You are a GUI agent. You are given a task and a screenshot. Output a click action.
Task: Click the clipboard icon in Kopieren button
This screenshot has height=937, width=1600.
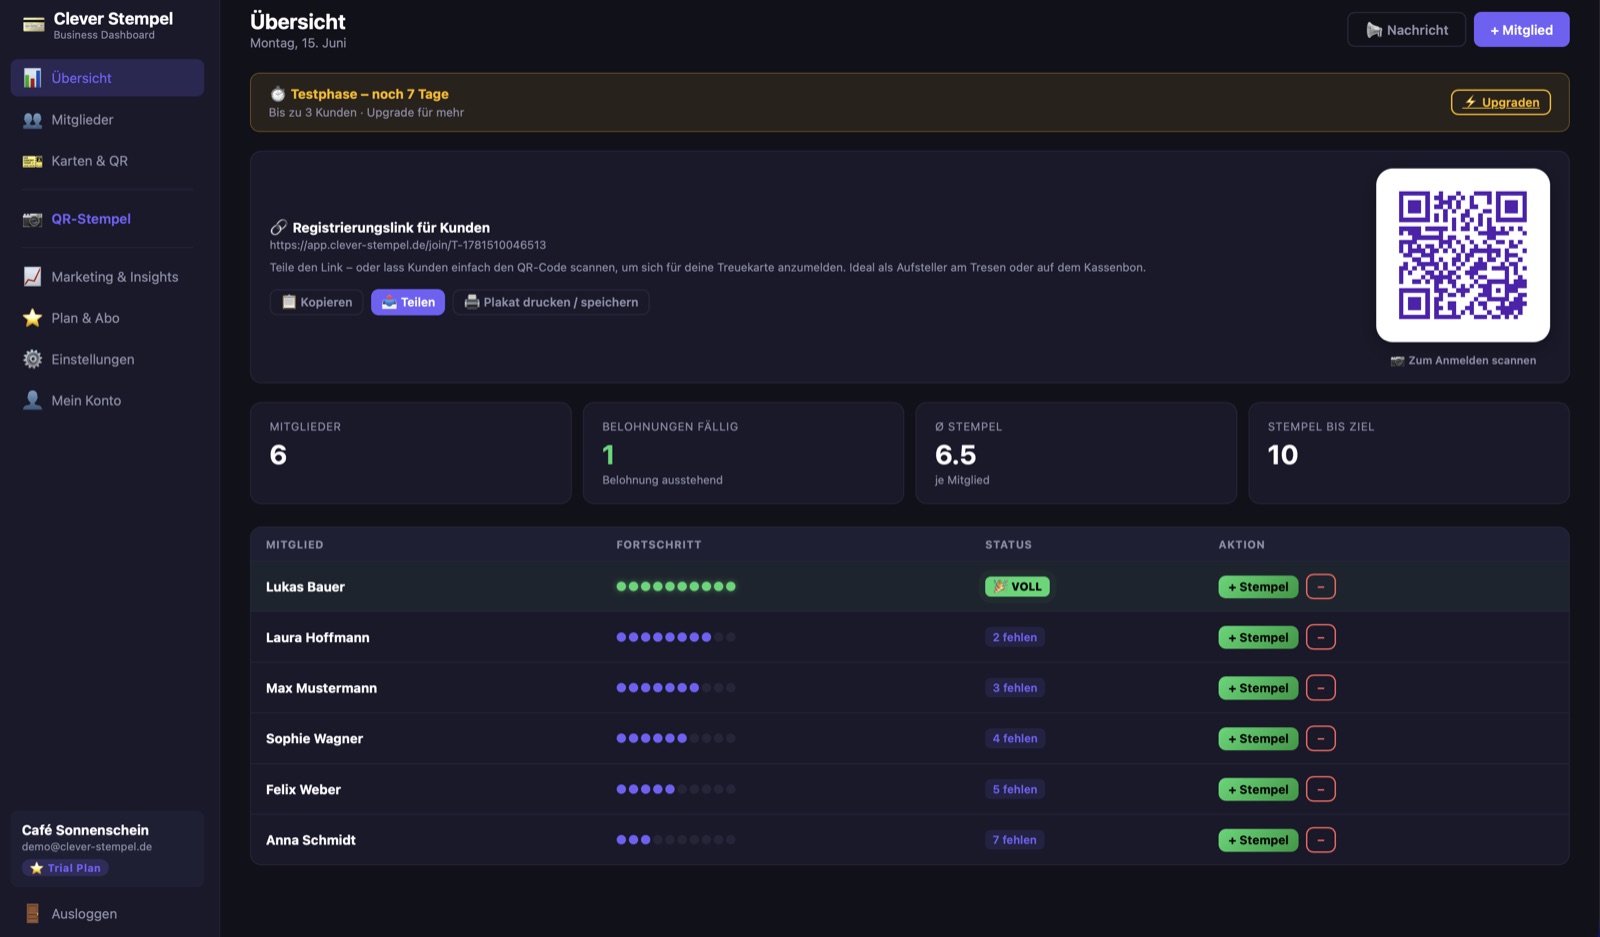tap(289, 302)
